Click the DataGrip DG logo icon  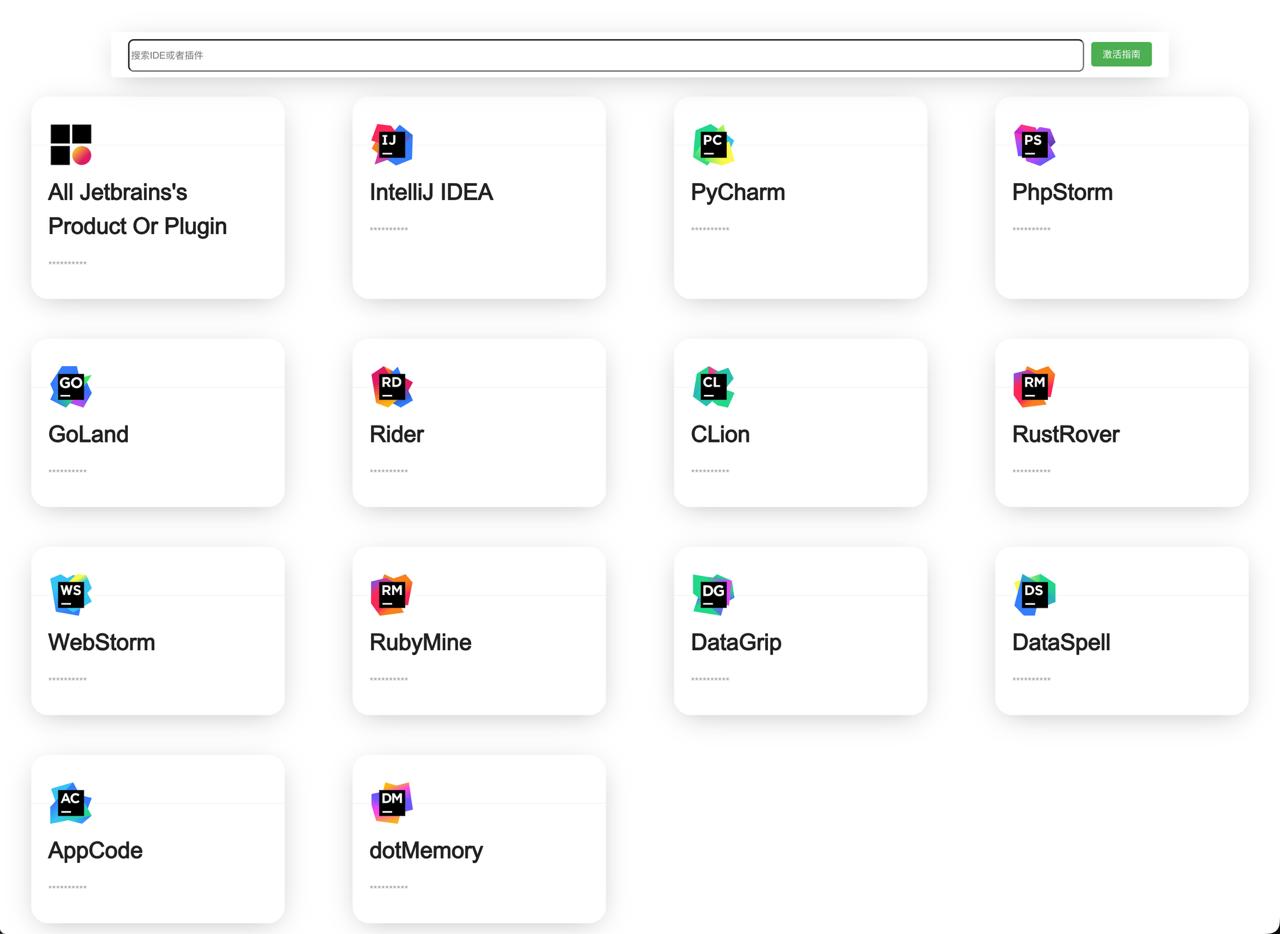(713, 595)
